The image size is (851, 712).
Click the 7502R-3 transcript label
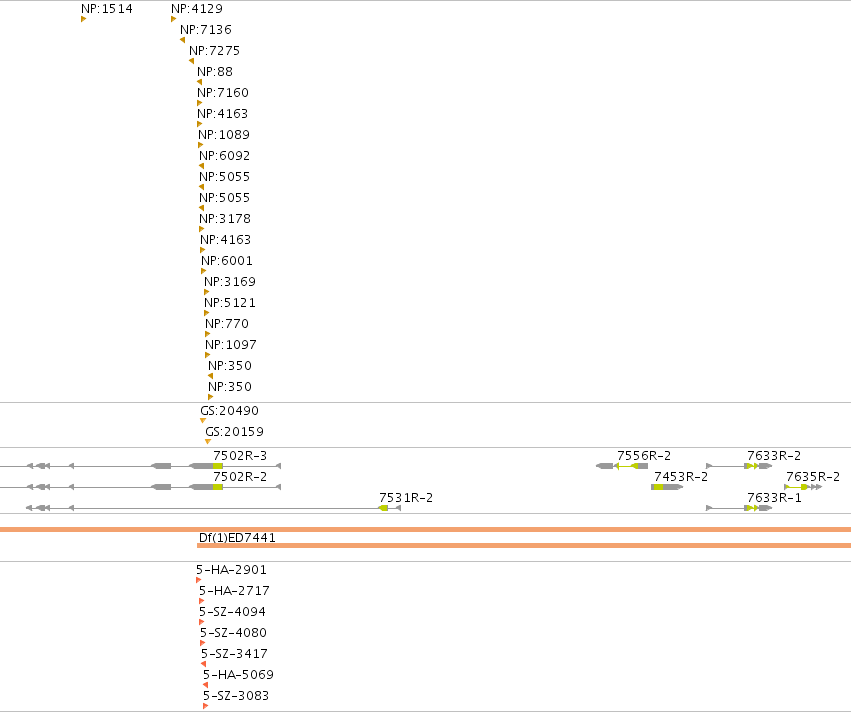pyautogui.click(x=240, y=456)
